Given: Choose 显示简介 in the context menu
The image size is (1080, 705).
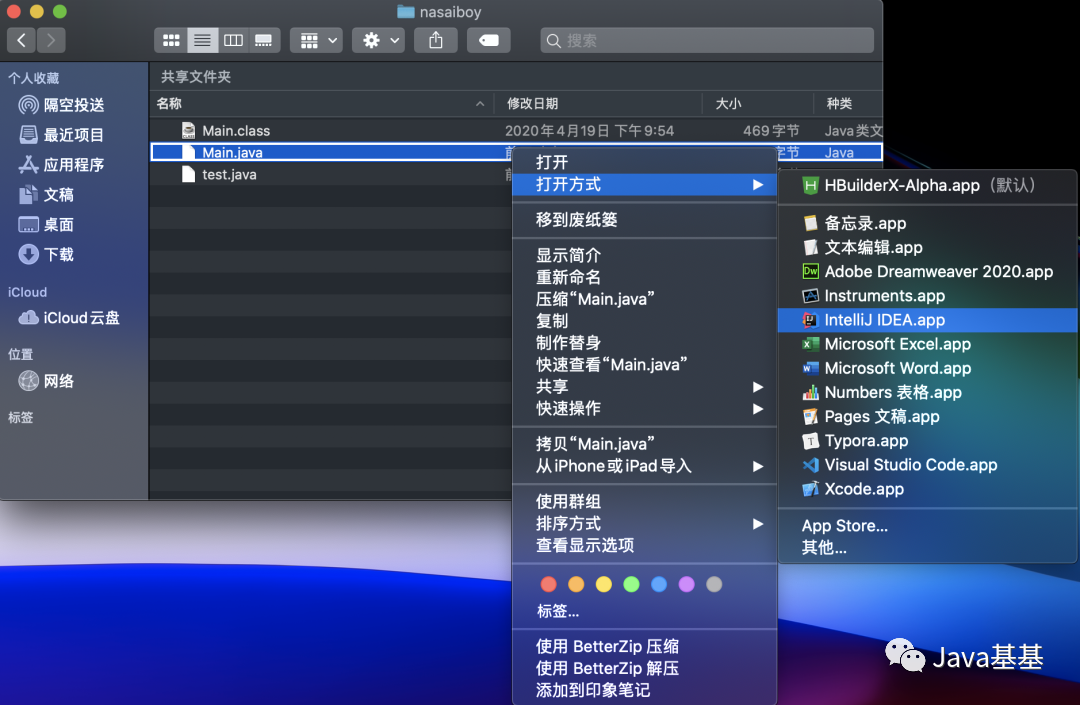Looking at the screenshot, I should pyautogui.click(x=645, y=255).
